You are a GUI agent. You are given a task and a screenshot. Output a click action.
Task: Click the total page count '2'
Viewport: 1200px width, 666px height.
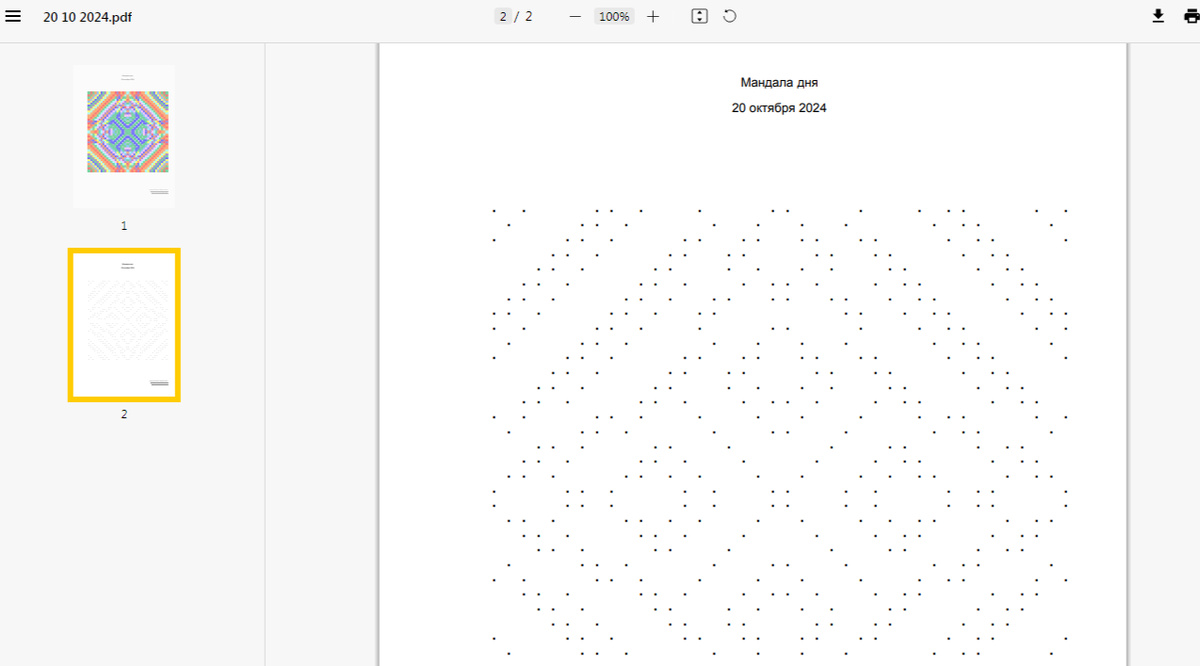pos(528,16)
